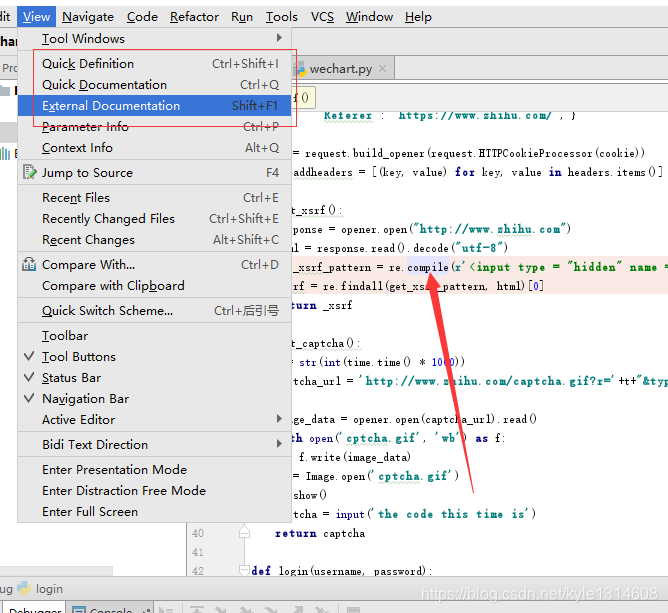Click the Compare With diff icon
The image size is (668, 613).
pyautogui.click(x=29, y=264)
